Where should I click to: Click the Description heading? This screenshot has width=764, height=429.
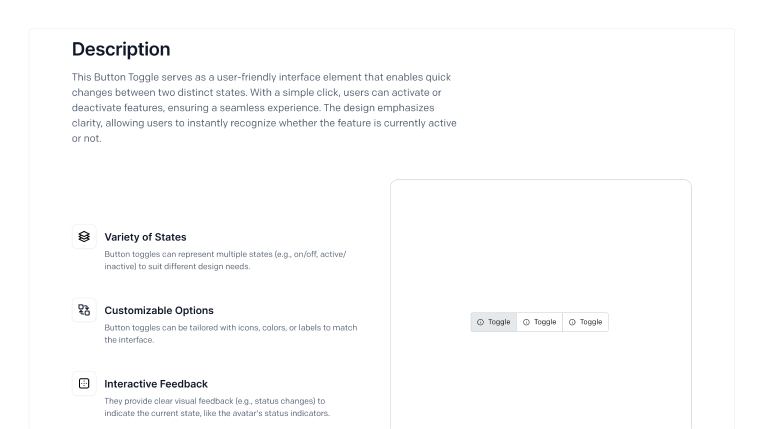121,49
